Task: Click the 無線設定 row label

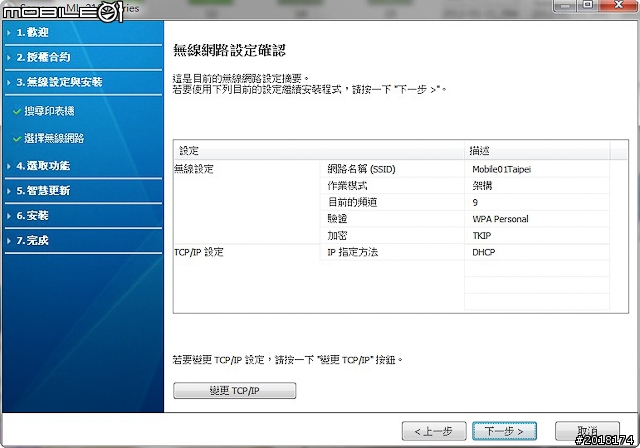Action: (x=194, y=169)
